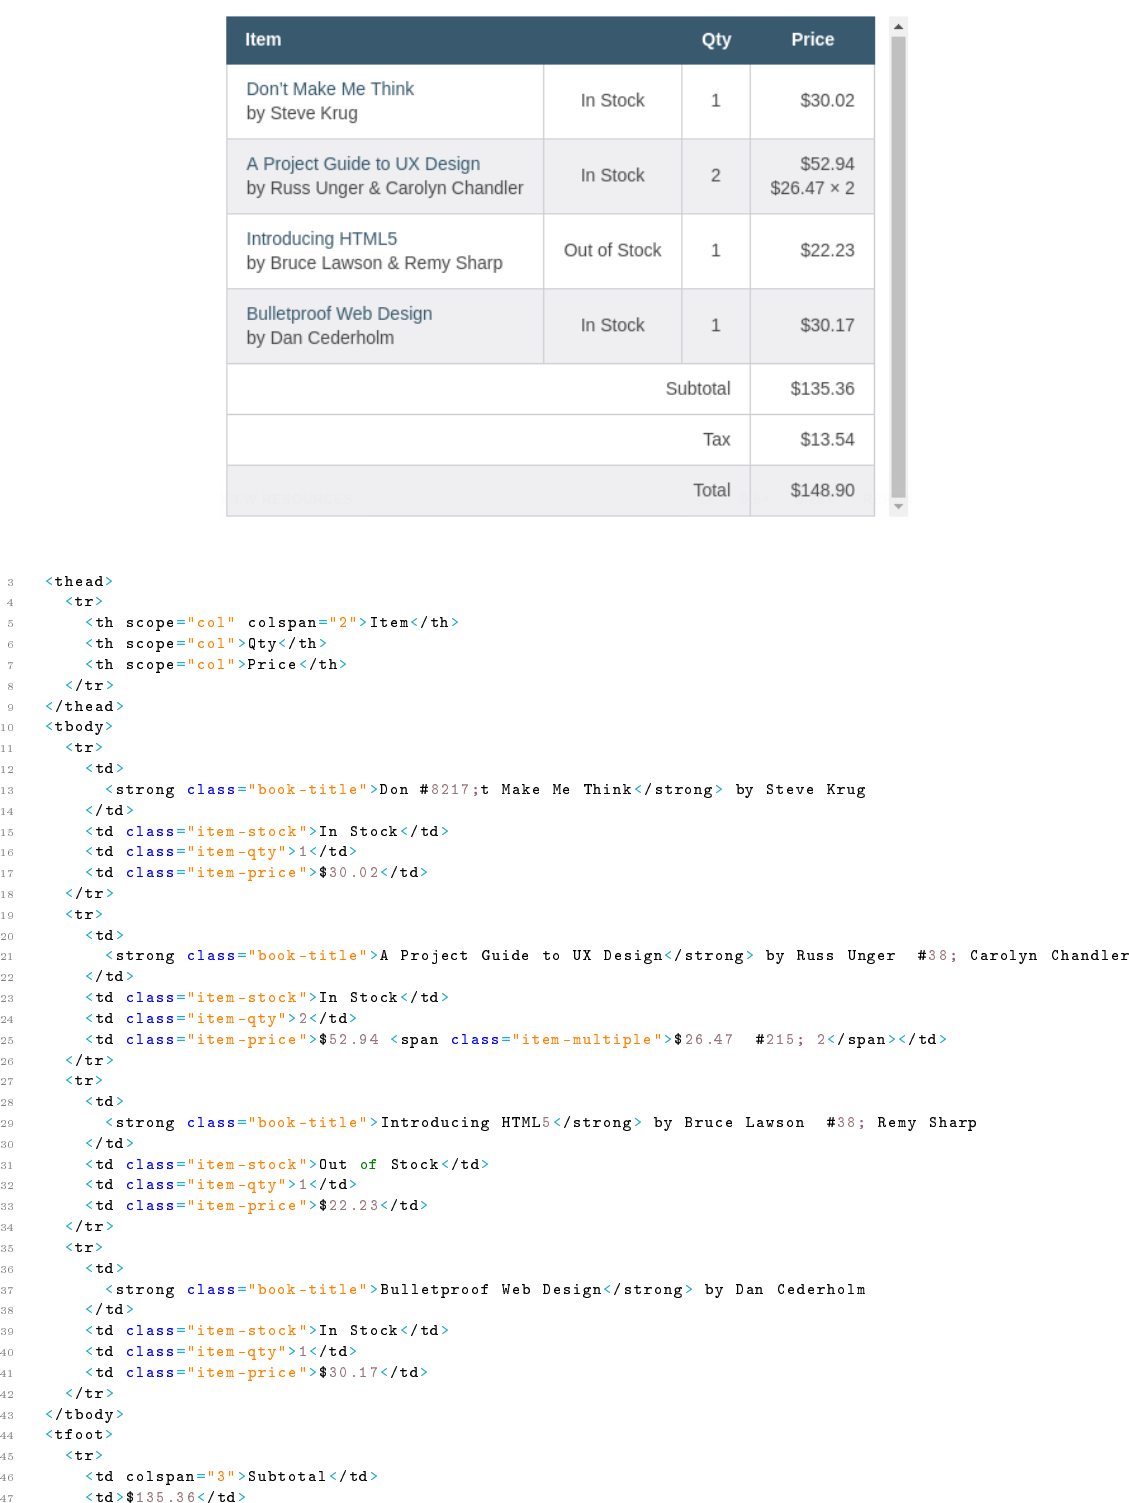Select In Stock for Don't Make Me Think
The height and width of the screenshot is (1503, 1129).
613,101
